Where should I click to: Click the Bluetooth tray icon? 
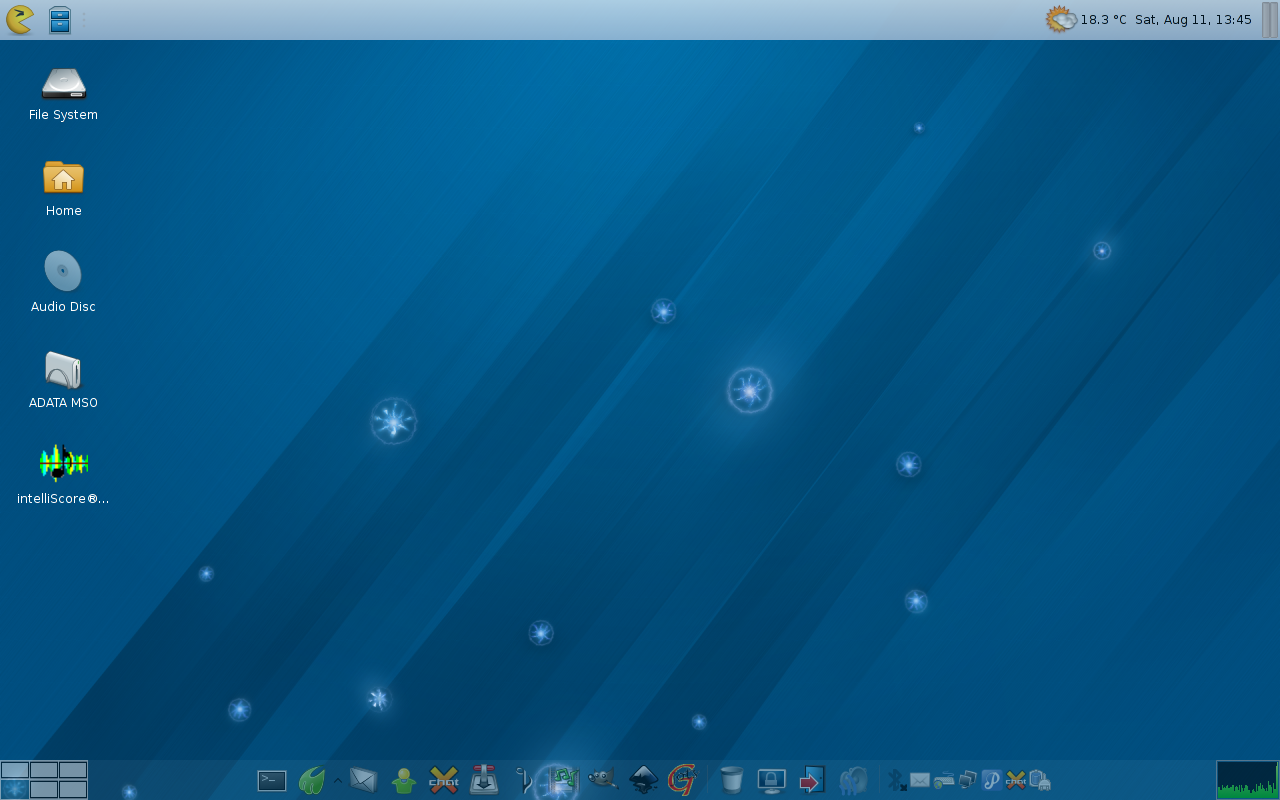pos(896,780)
